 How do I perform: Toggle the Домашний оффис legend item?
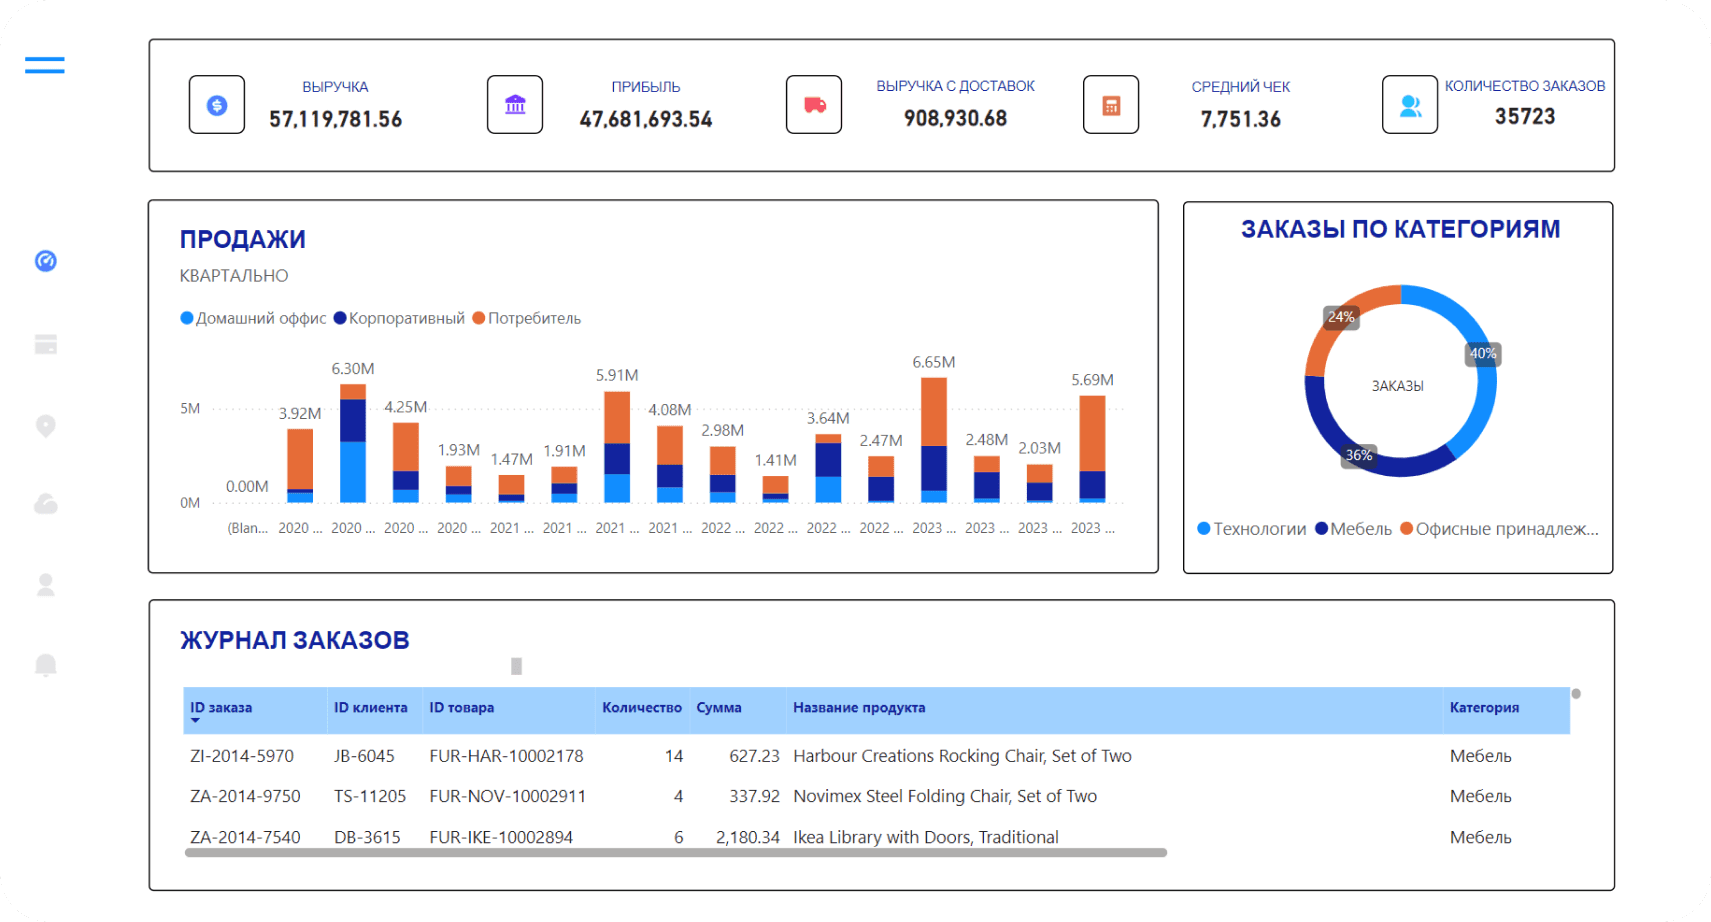click(x=253, y=318)
